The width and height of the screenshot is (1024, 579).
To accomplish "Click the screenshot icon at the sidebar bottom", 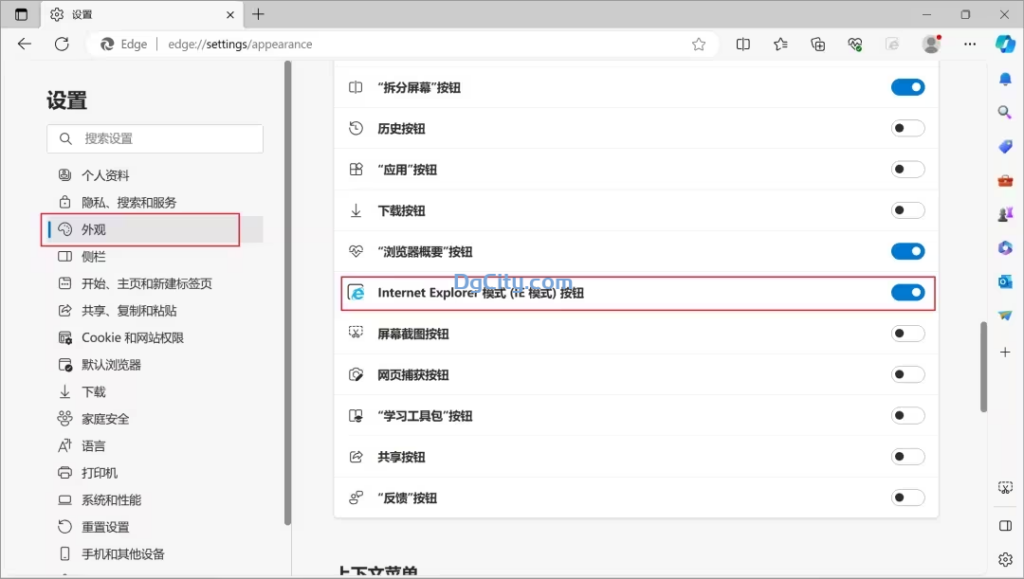I will click(1005, 488).
